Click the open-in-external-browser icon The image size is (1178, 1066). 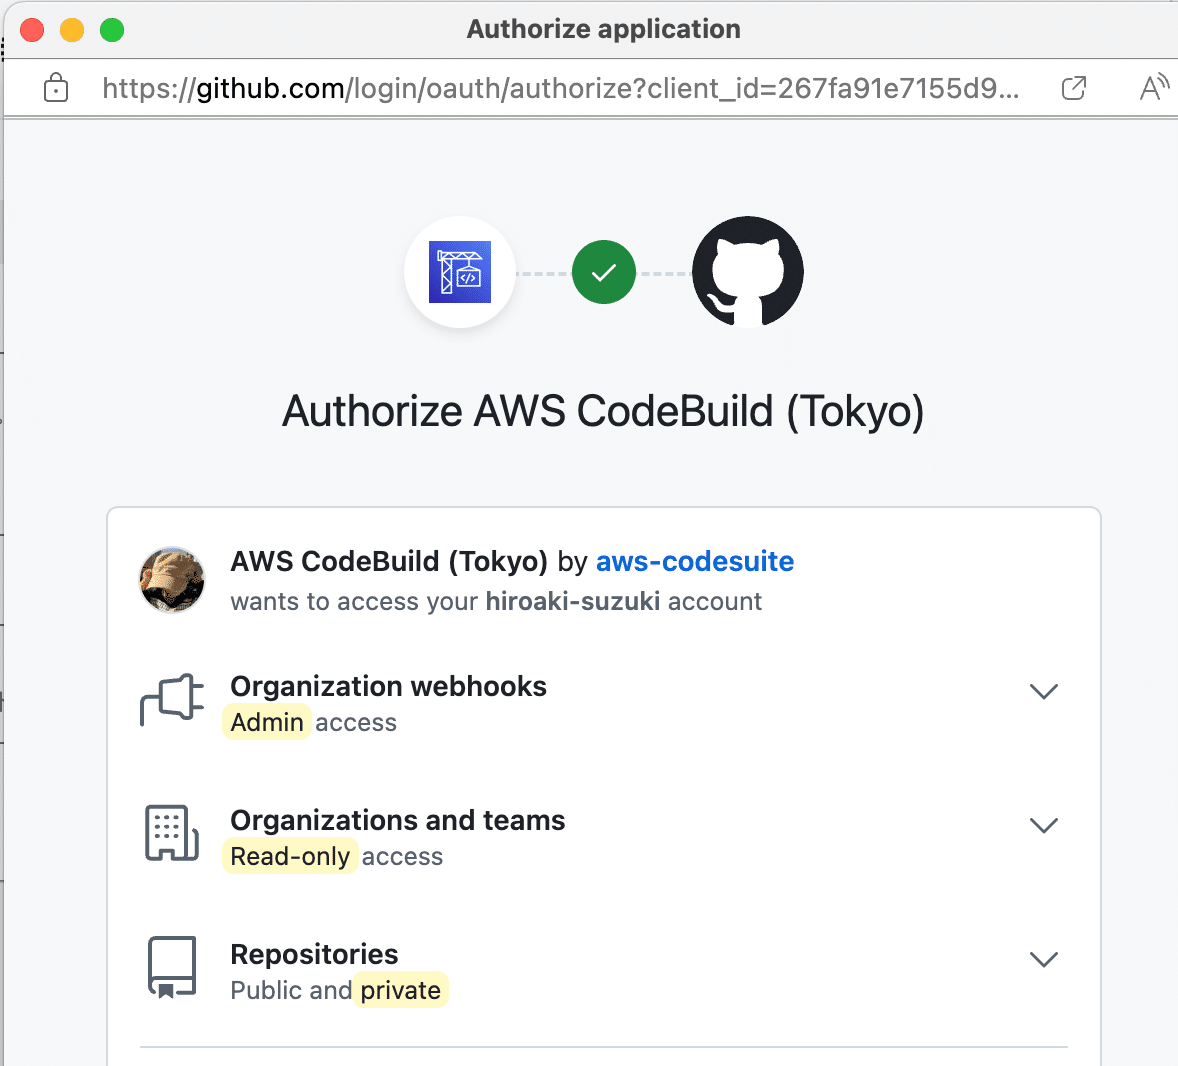(1073, 88)
